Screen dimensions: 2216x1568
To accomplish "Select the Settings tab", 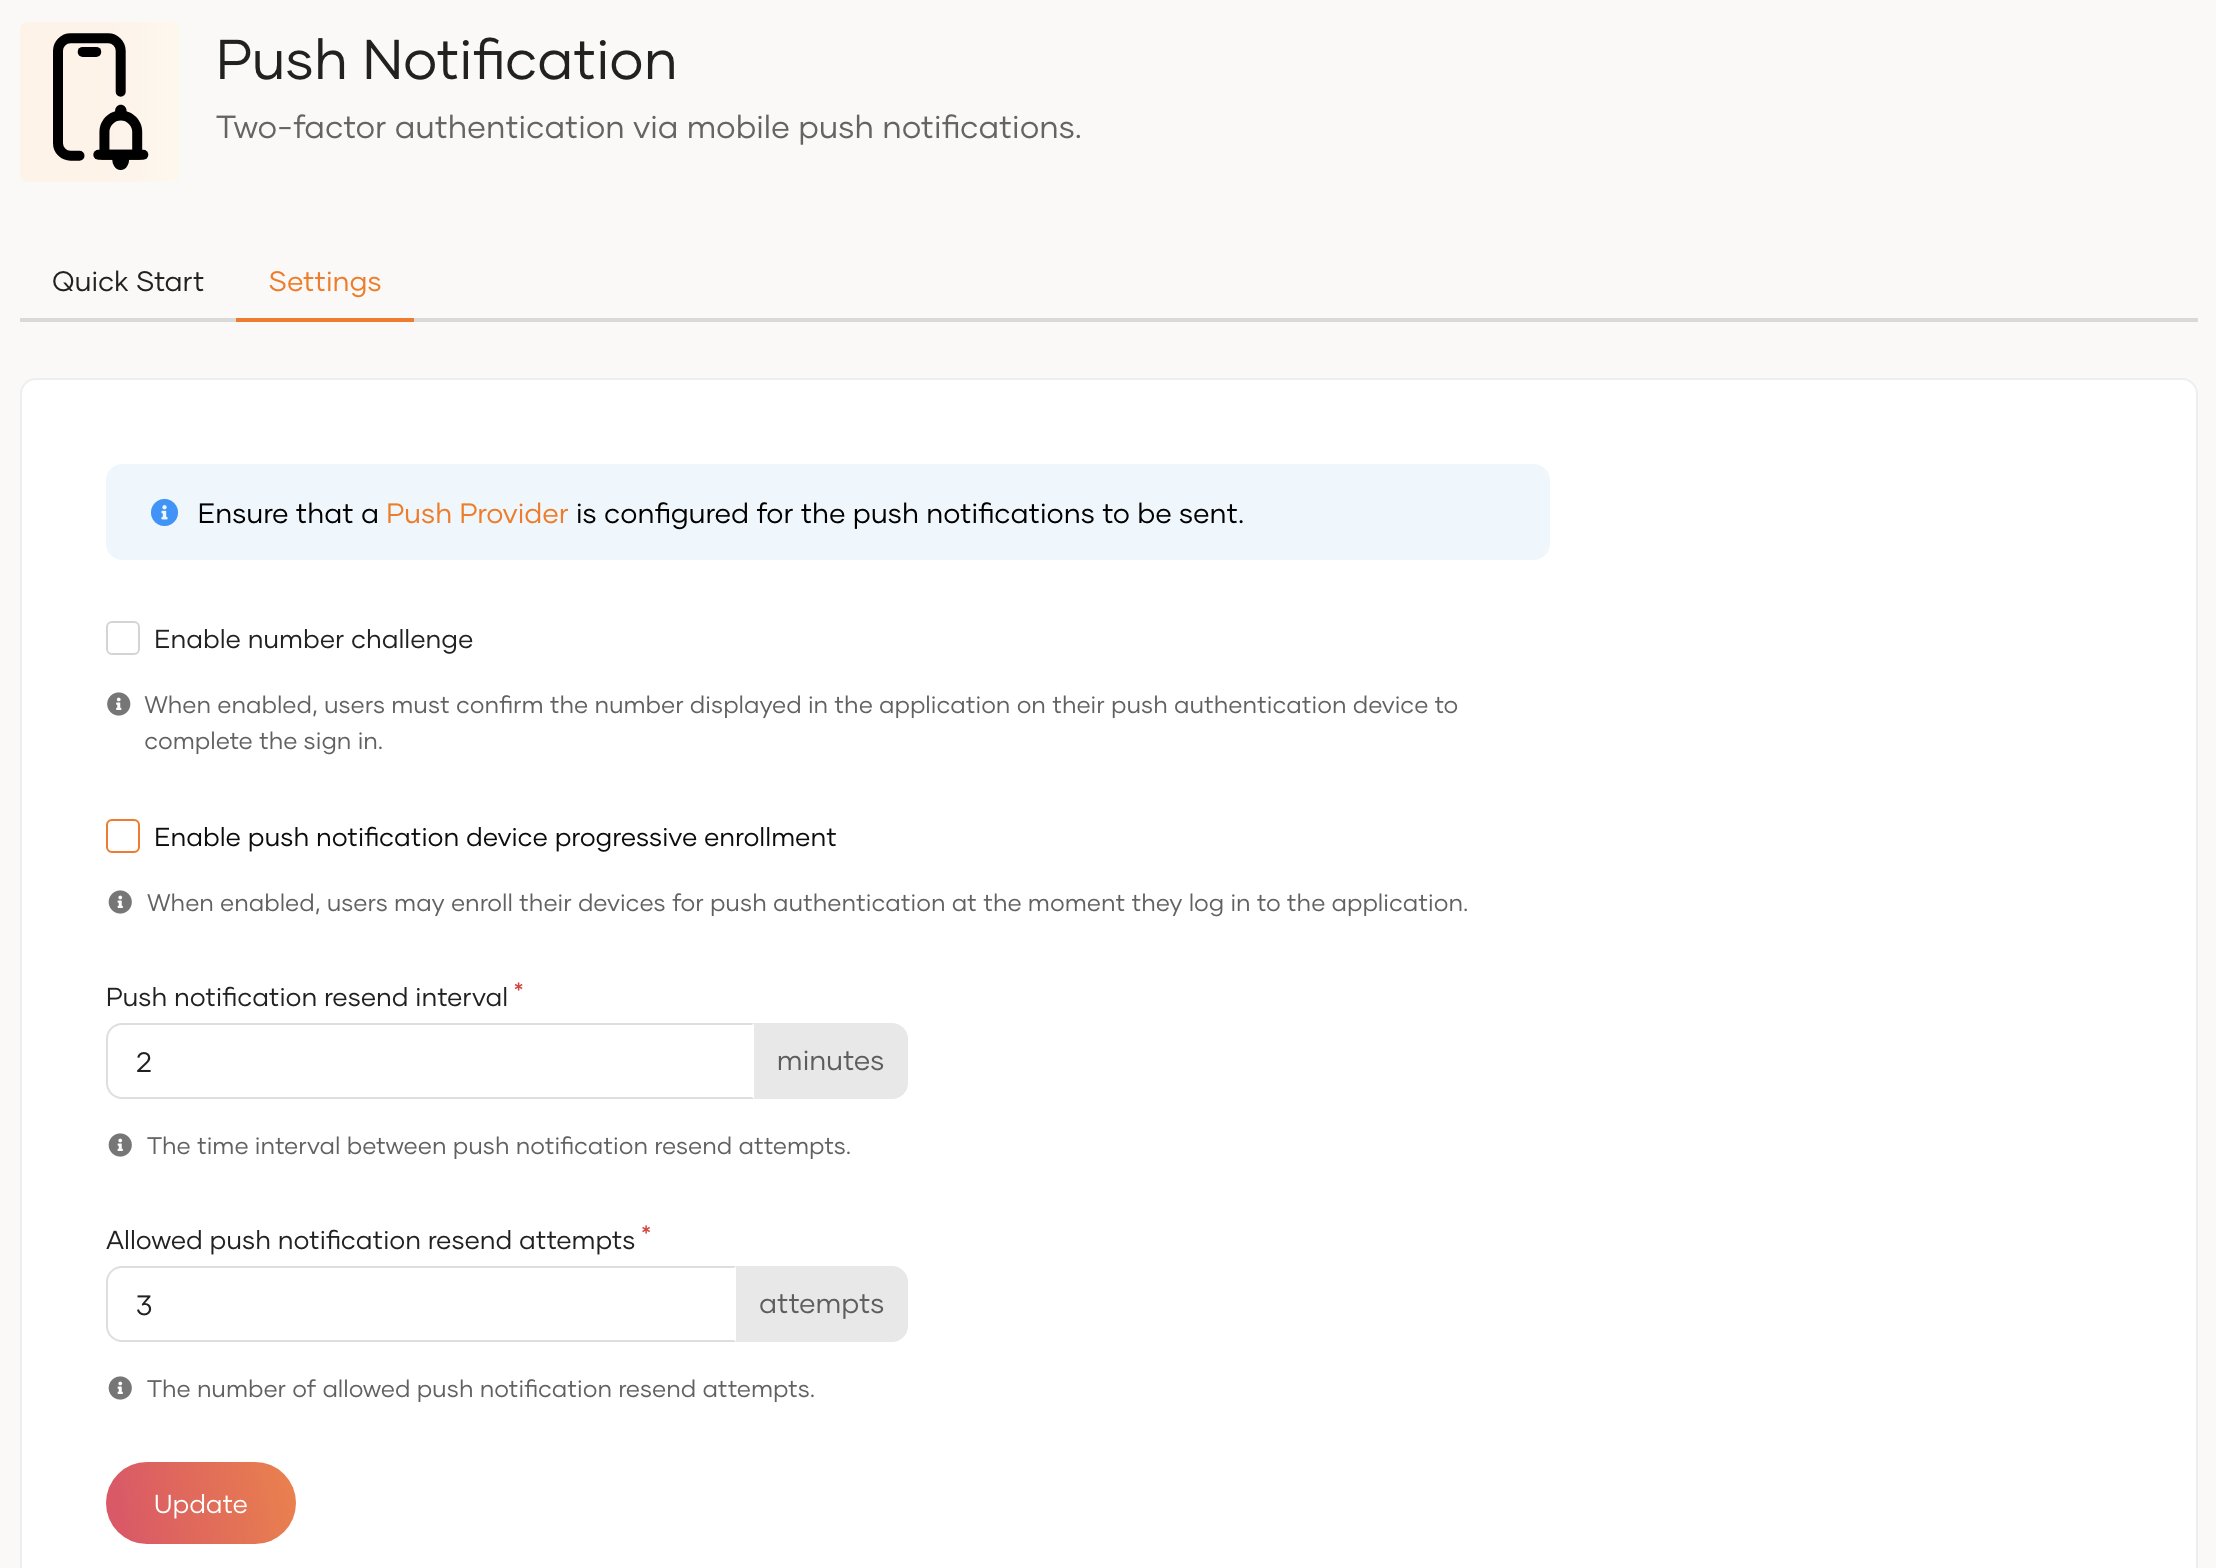I will [x=325, y=282].
